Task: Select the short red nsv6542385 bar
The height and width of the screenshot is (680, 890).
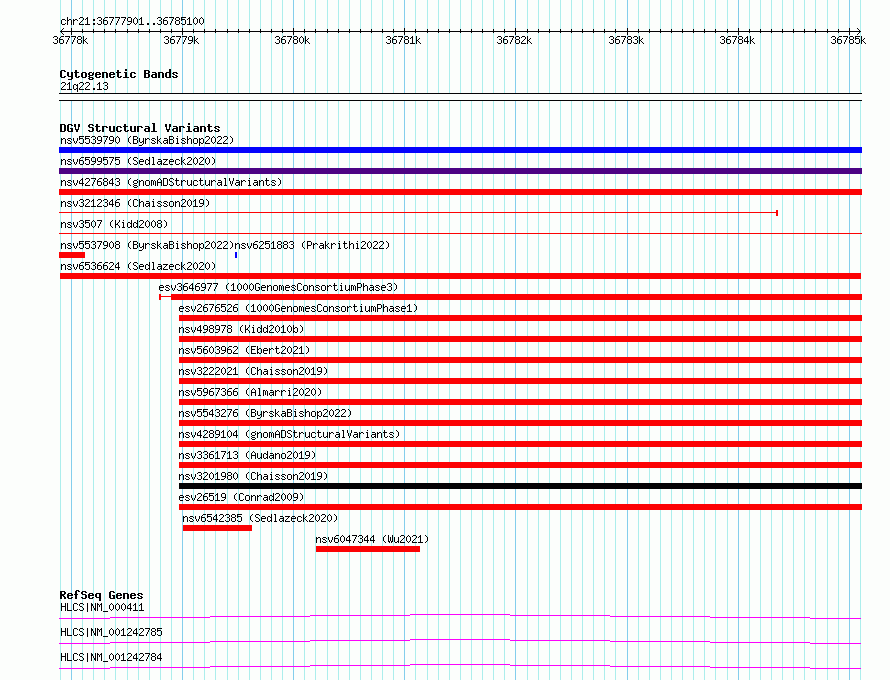Action: pyautogui.click(x=217, y=528)
